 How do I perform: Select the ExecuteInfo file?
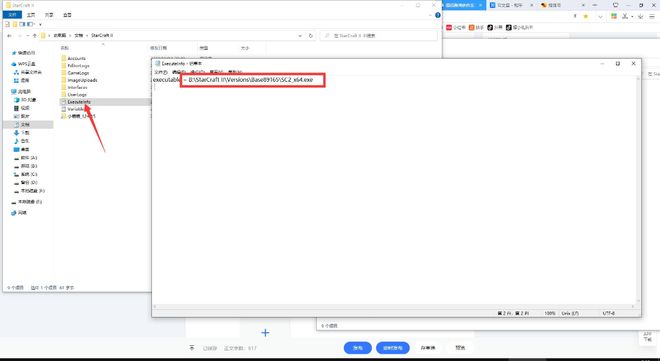[79, 102]
